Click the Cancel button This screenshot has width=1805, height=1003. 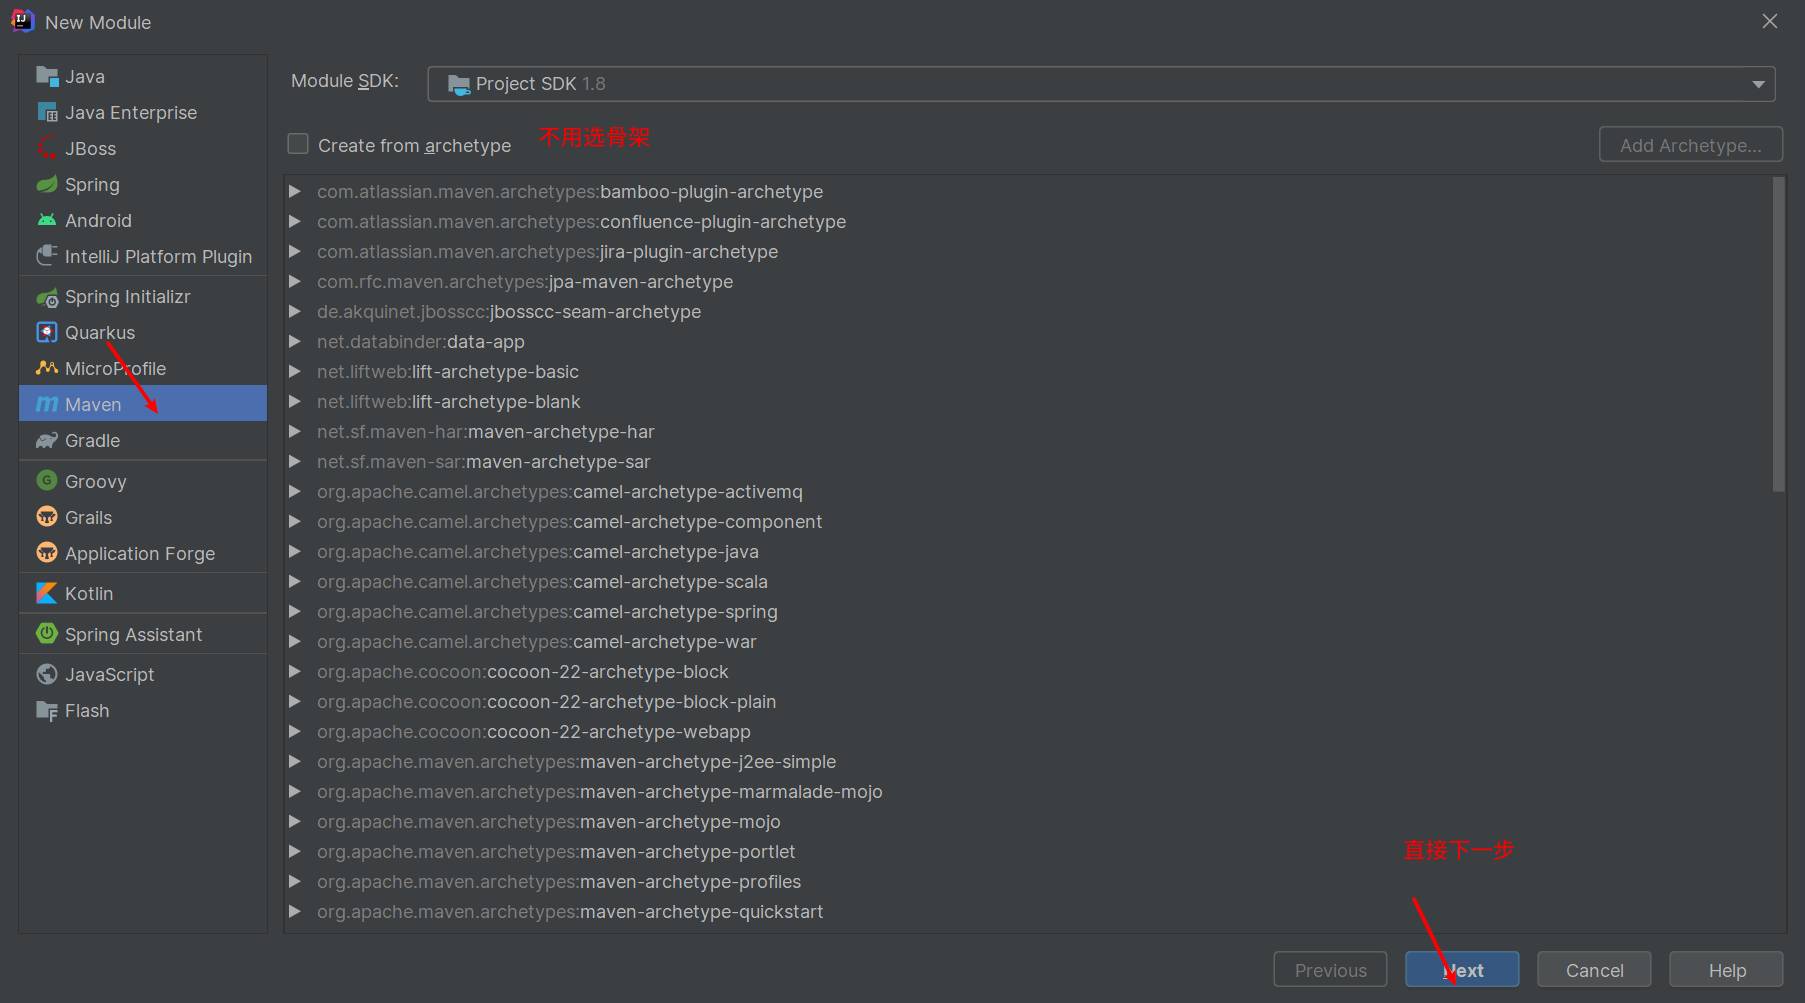(x=1594, y=970)
